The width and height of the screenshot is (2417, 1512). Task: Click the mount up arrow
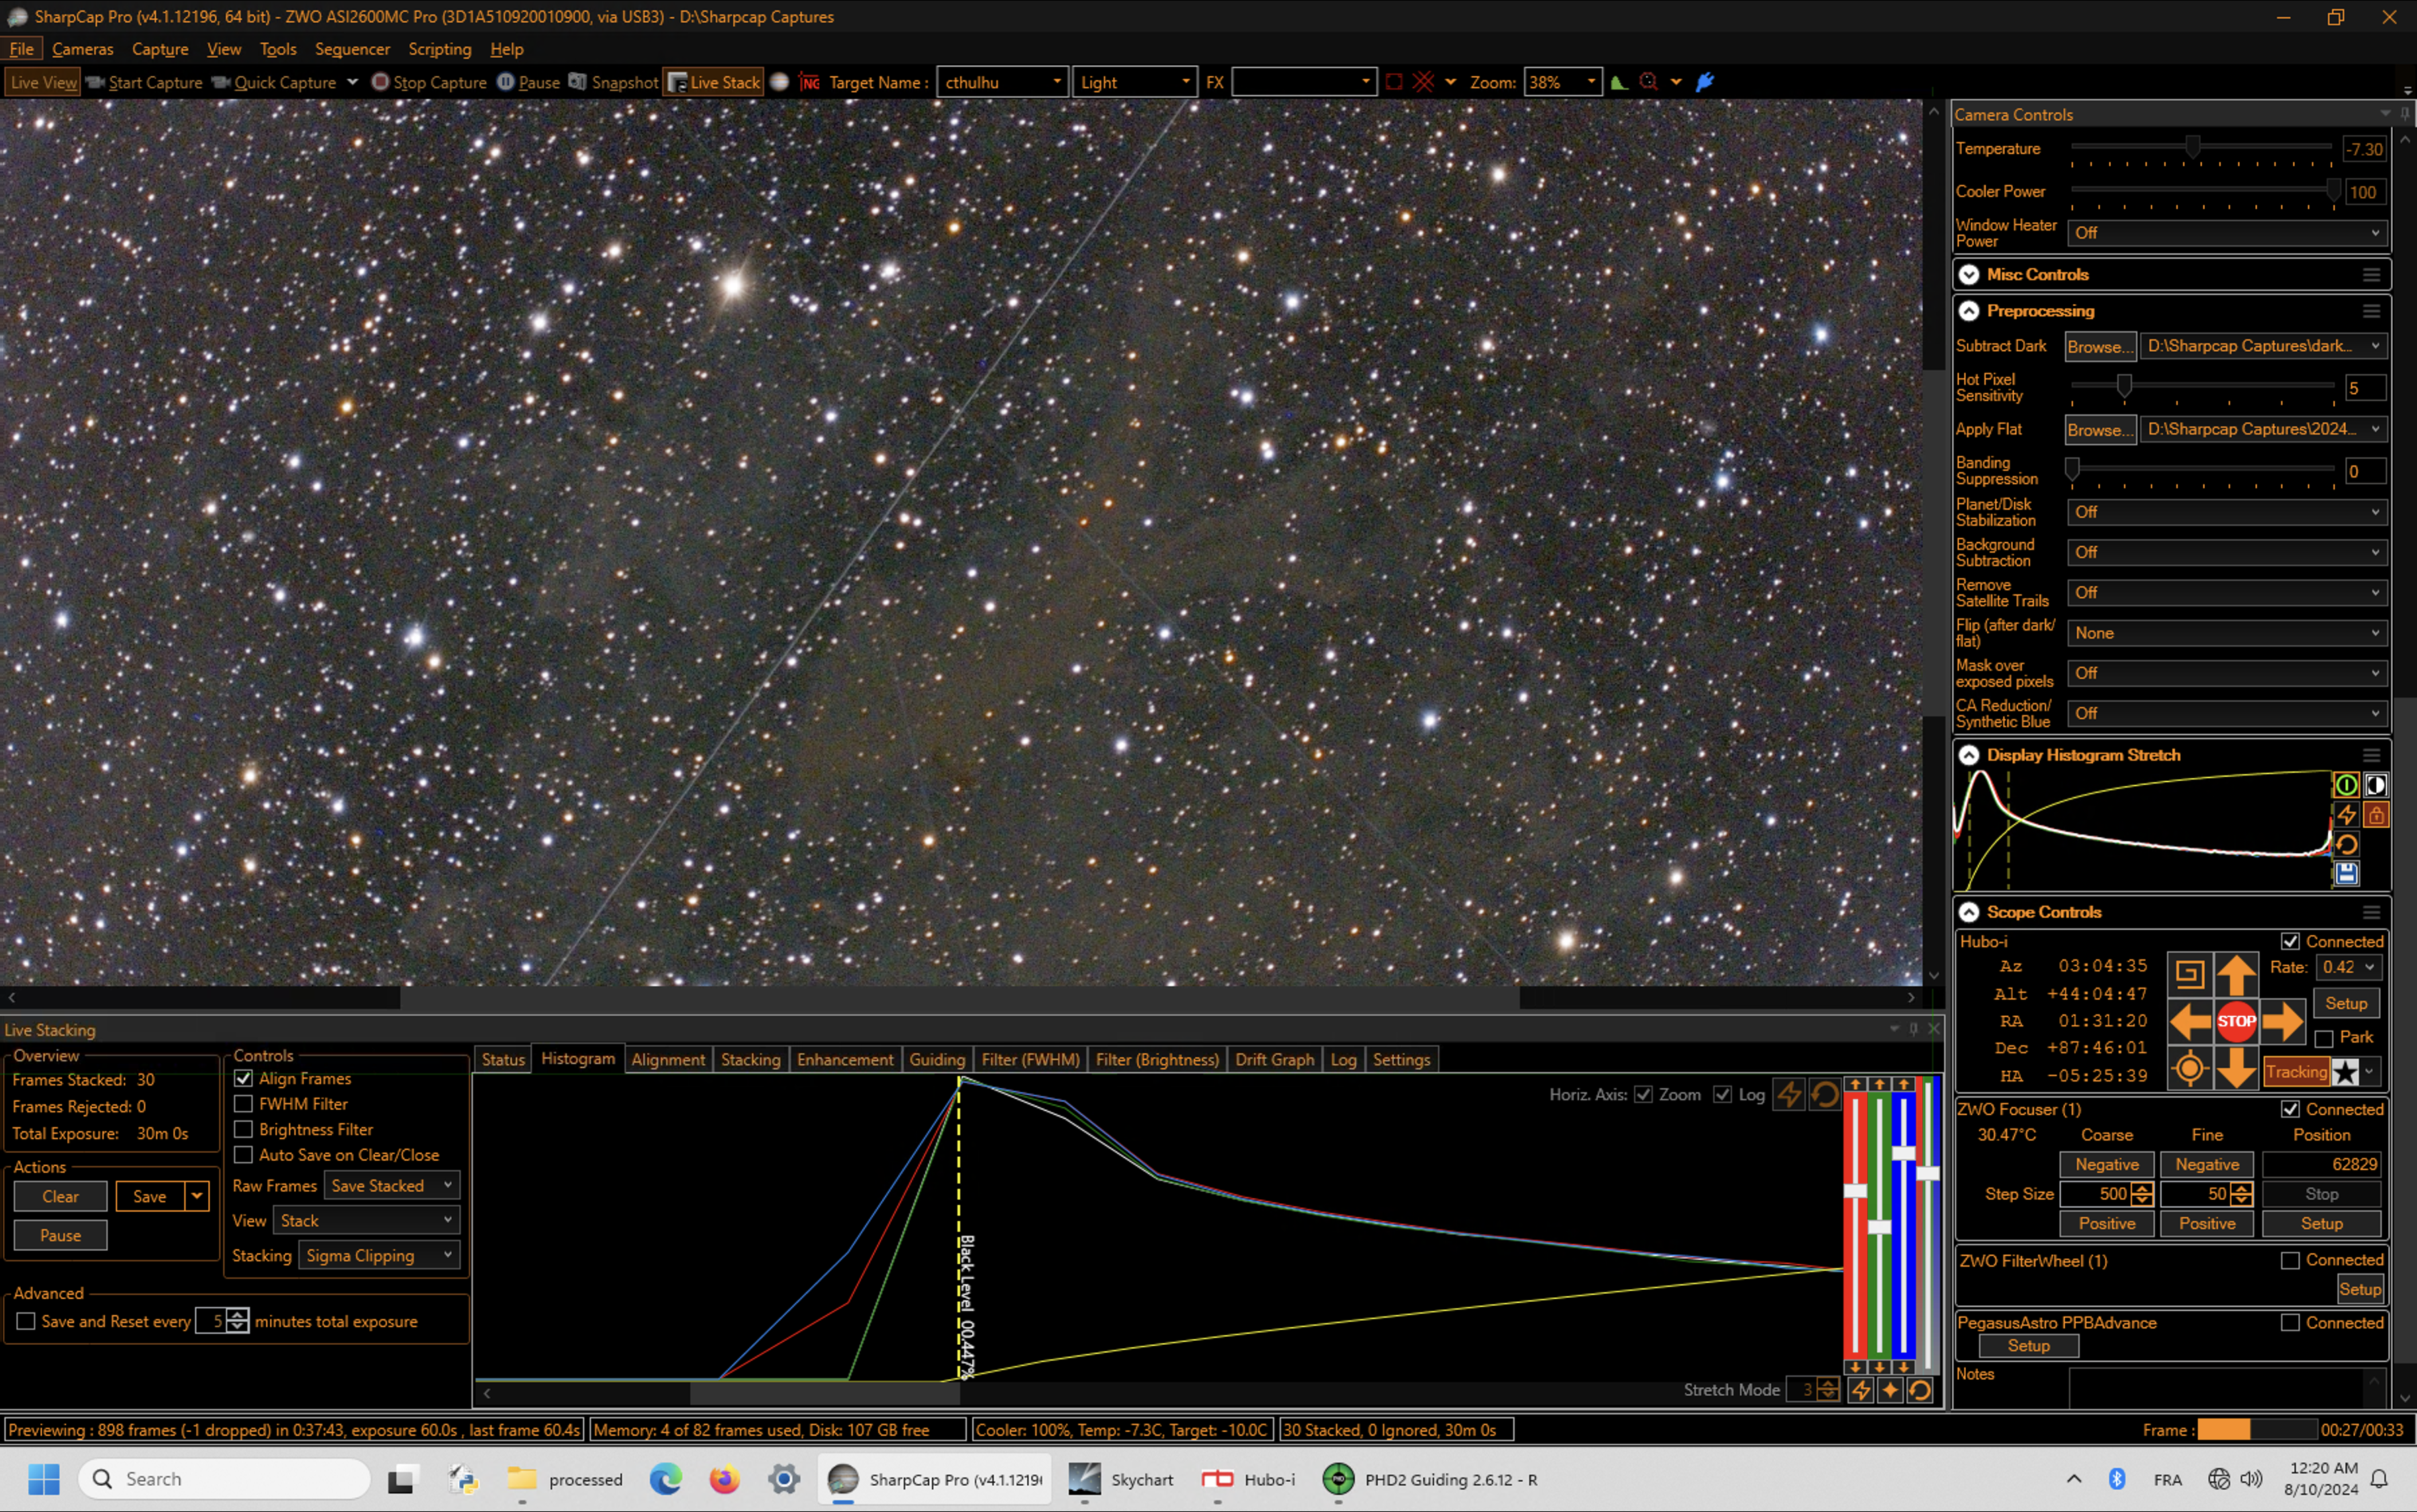(2236, 974)
